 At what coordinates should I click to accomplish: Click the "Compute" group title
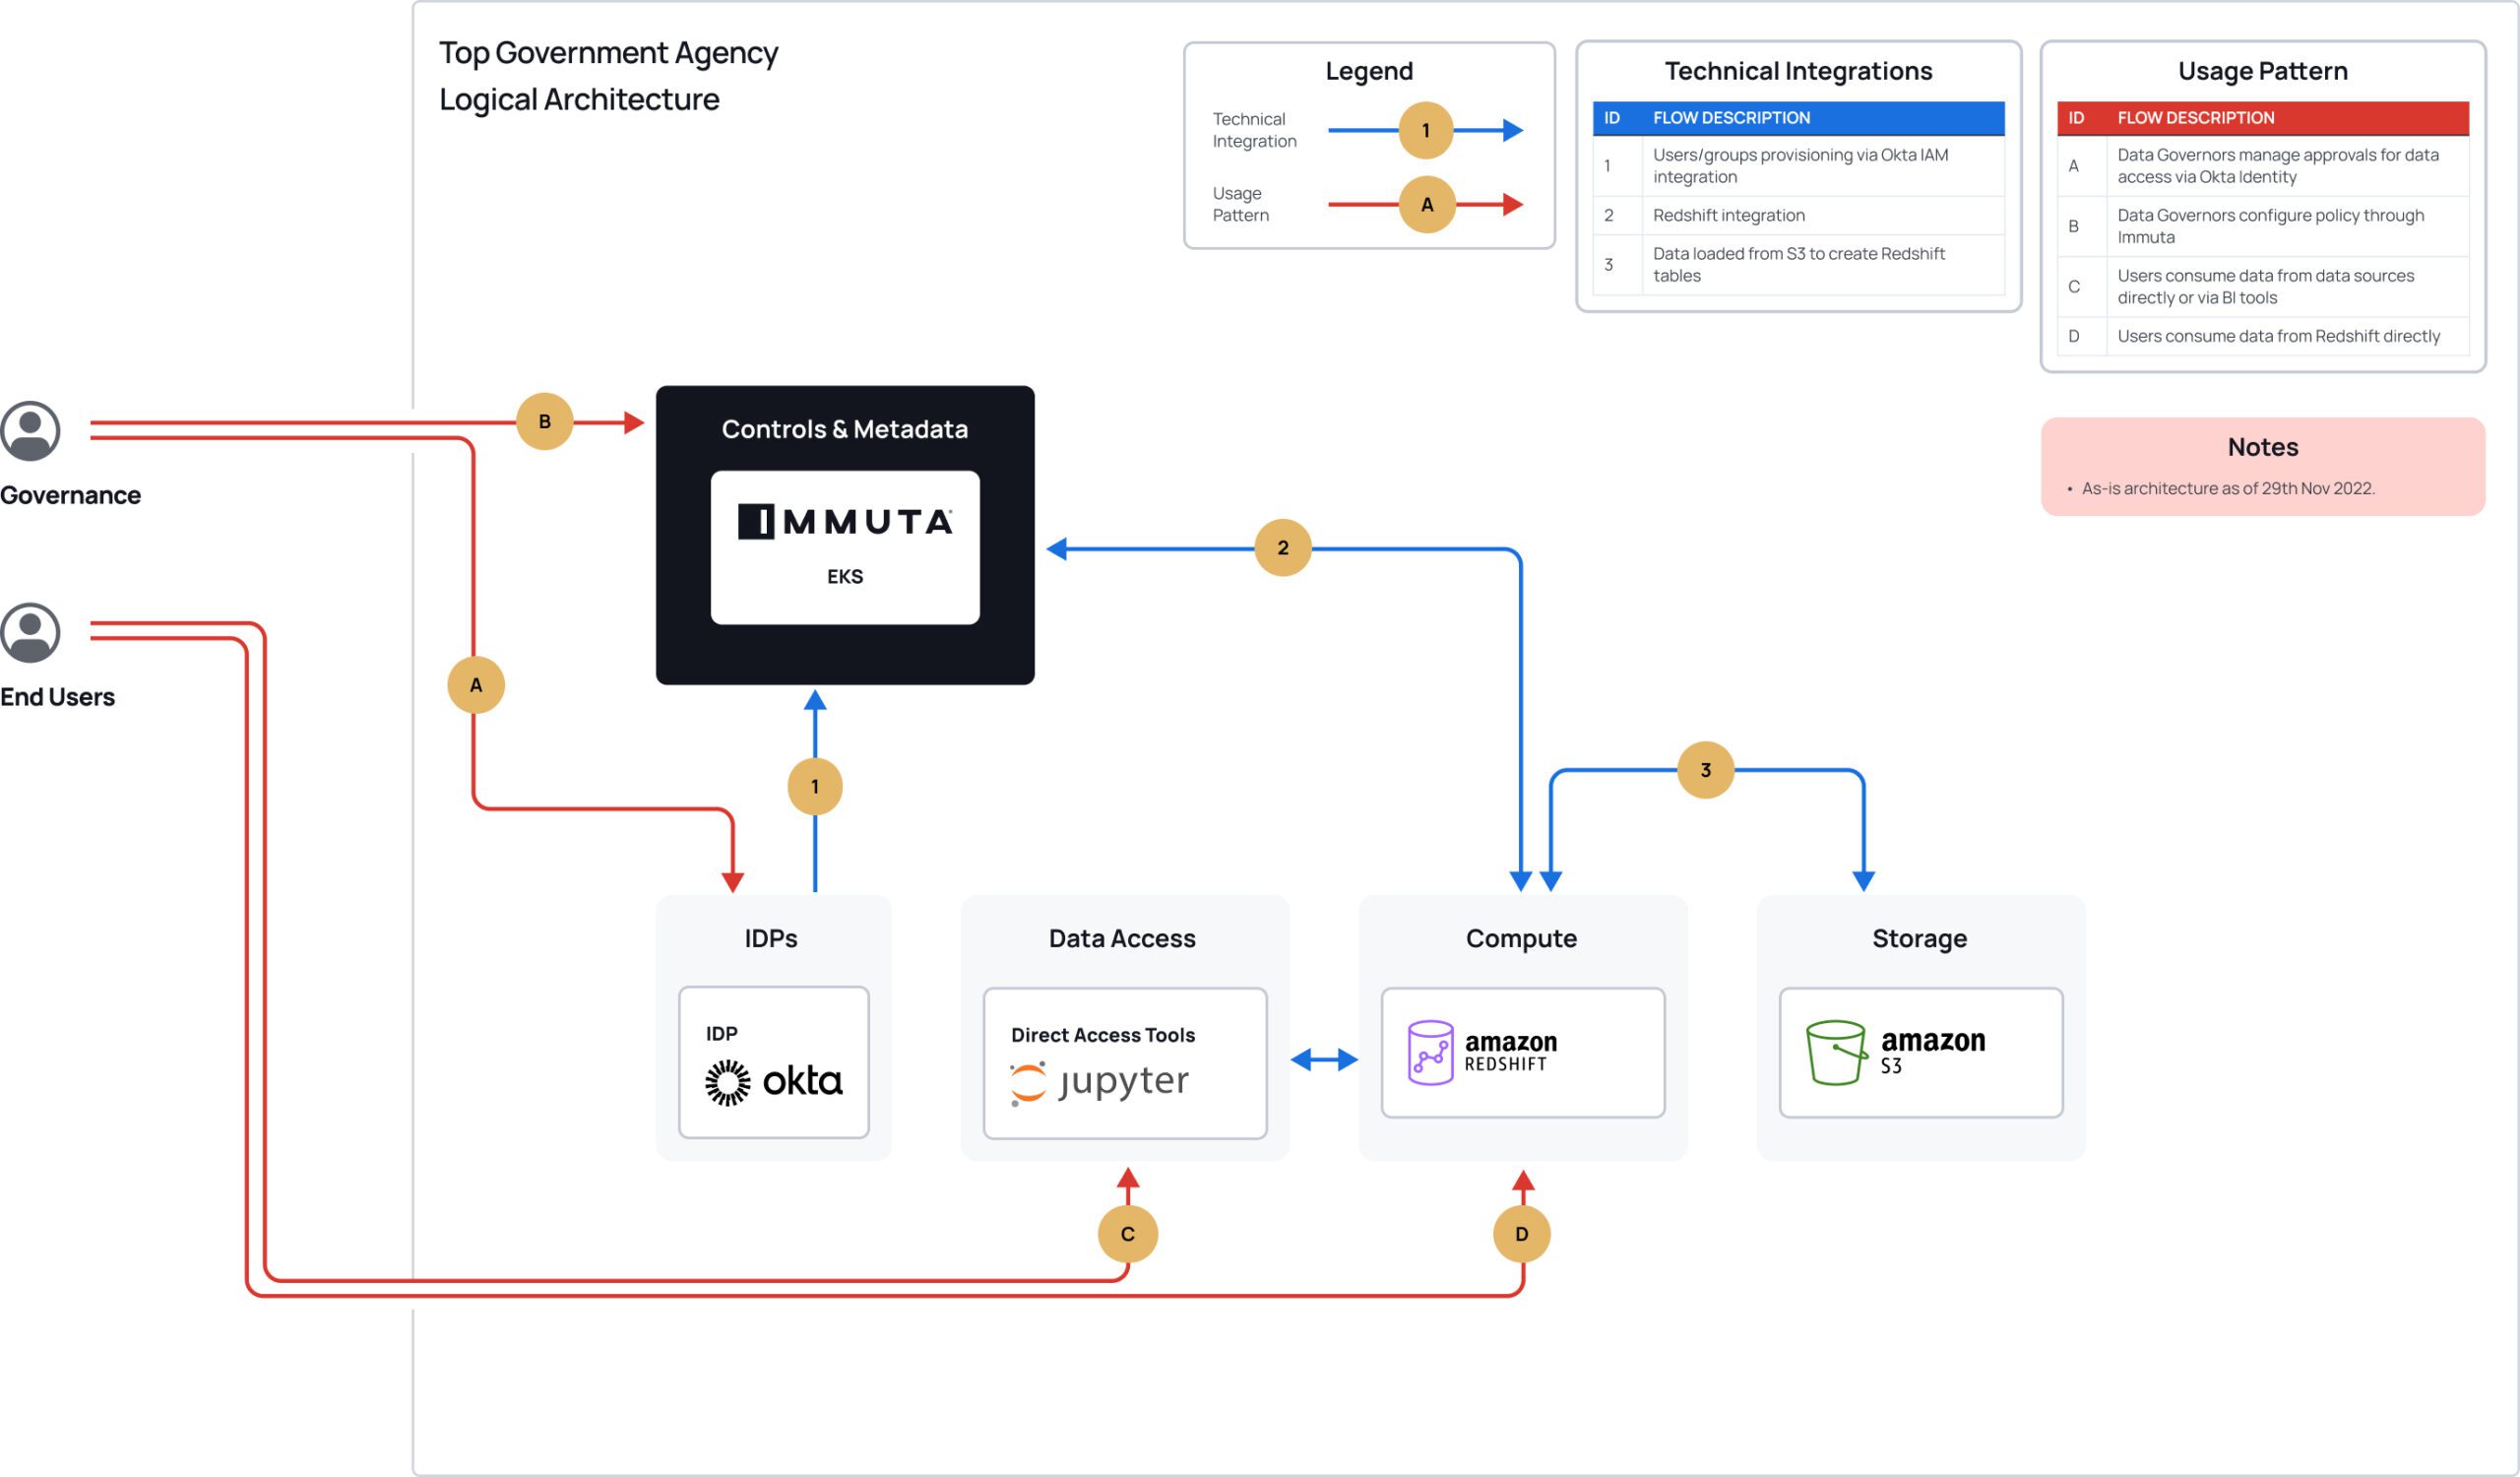pos(1521,938)
